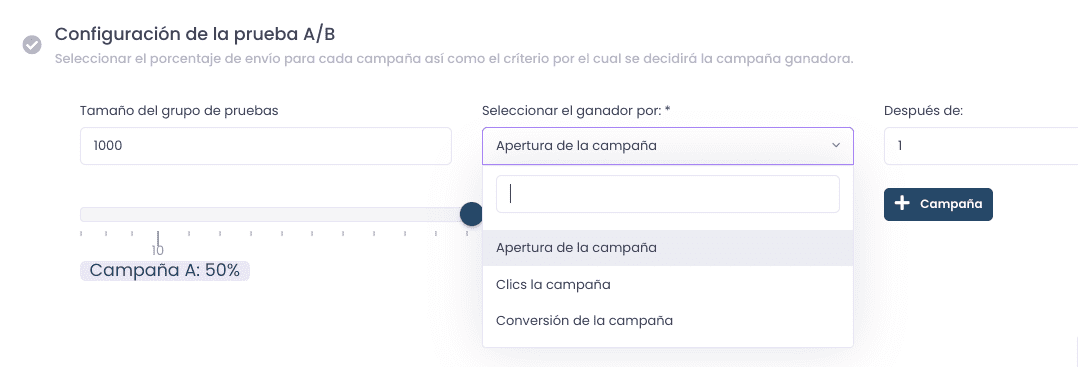Screen dimensions: 1078x367
Task: Click the 'Después de' input showing 1
Action: pyautogui.click(x=981, y=146)
